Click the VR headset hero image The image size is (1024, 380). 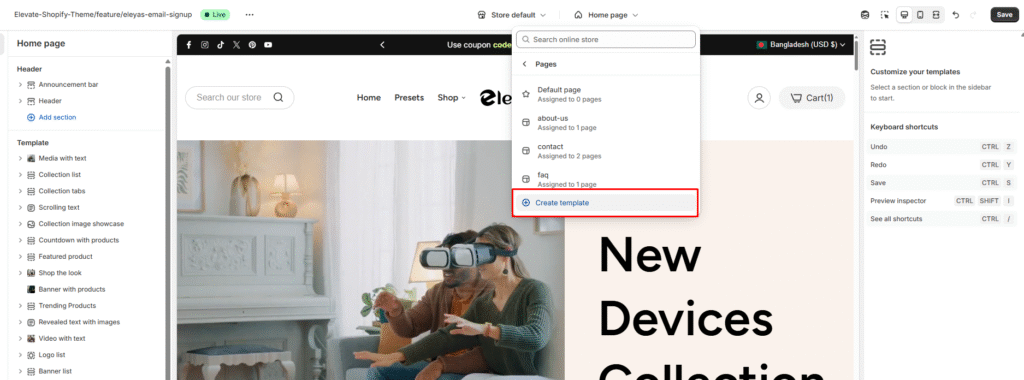tap(370, 260)
